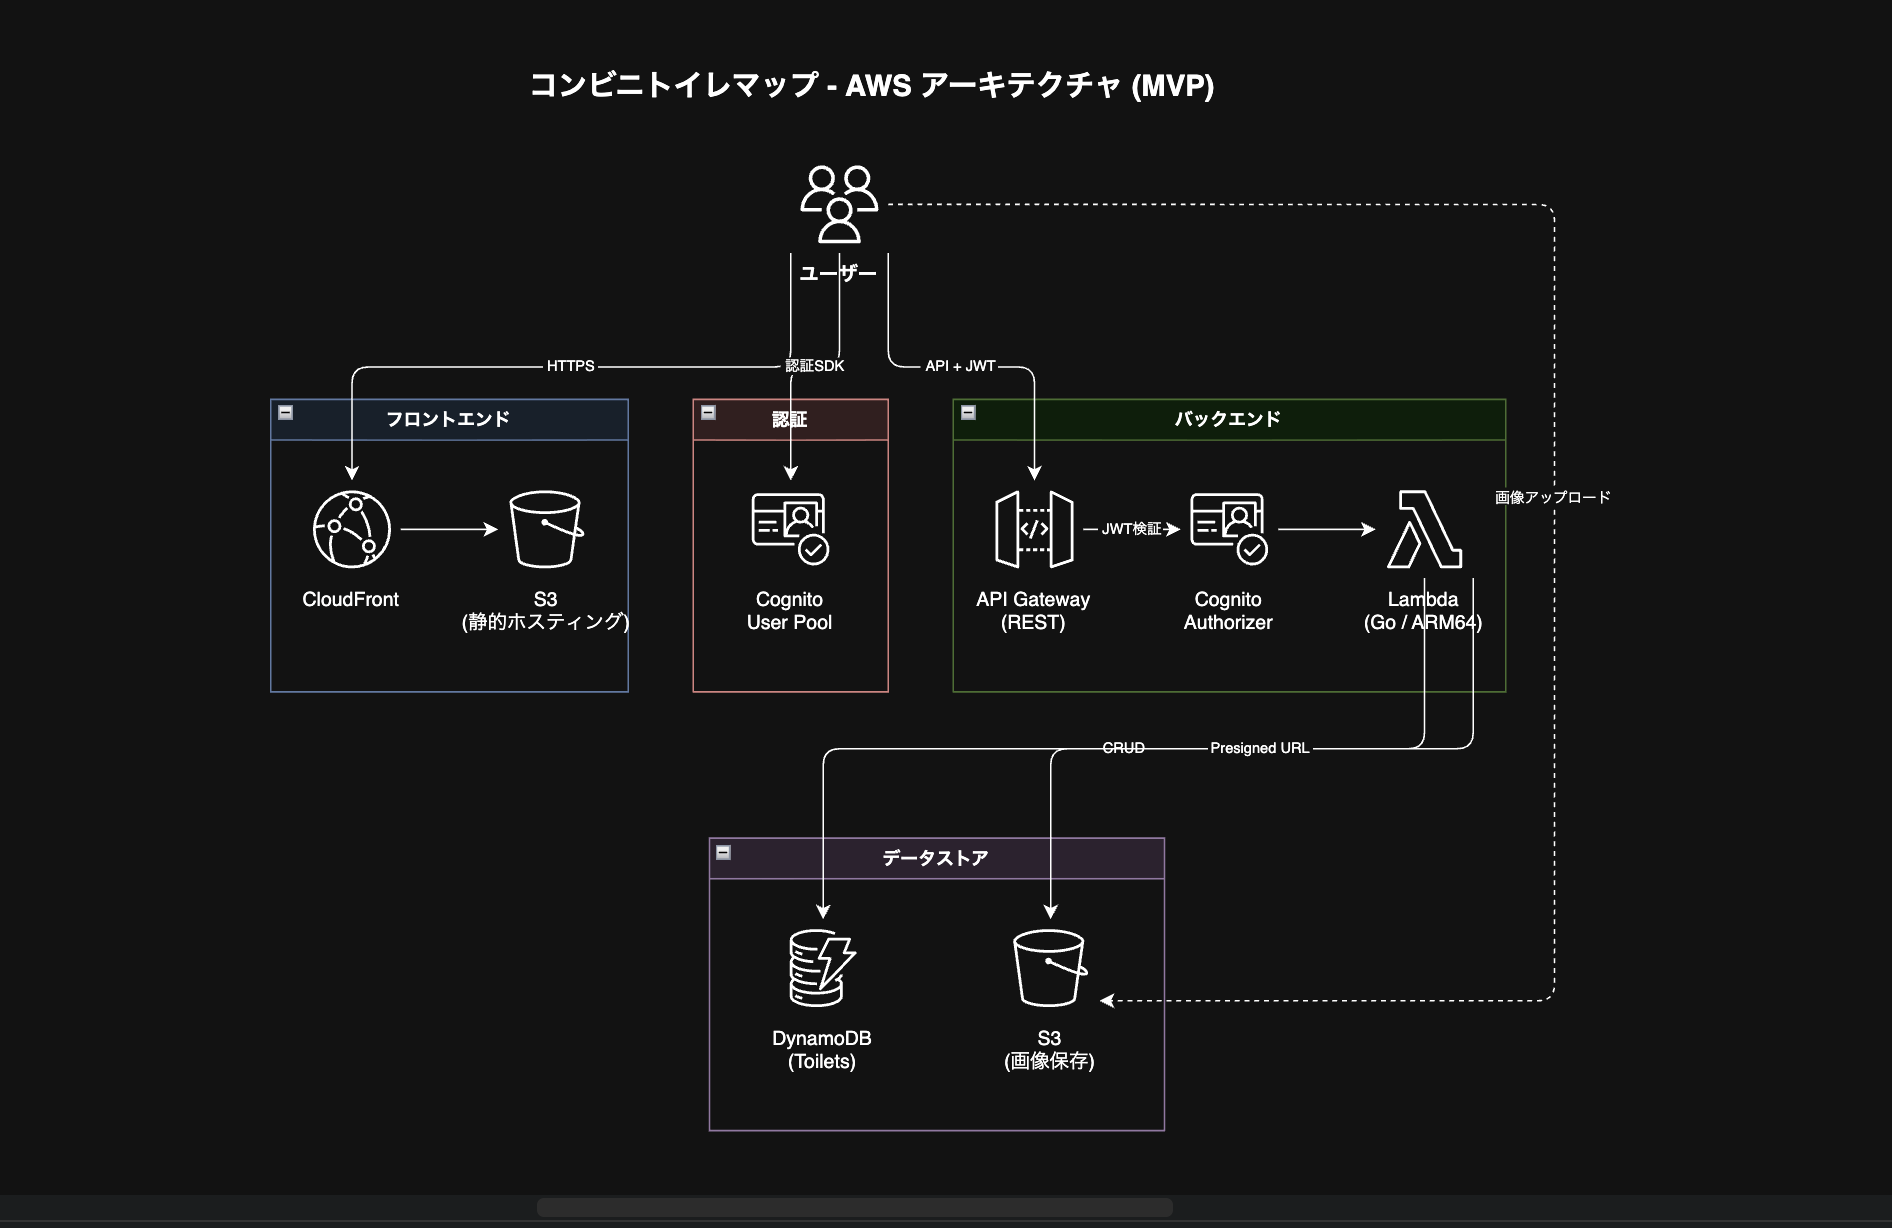Click the horizontal scrollbar thumb
The width and height of the screenshot is (1892, 1228).
854,1207
